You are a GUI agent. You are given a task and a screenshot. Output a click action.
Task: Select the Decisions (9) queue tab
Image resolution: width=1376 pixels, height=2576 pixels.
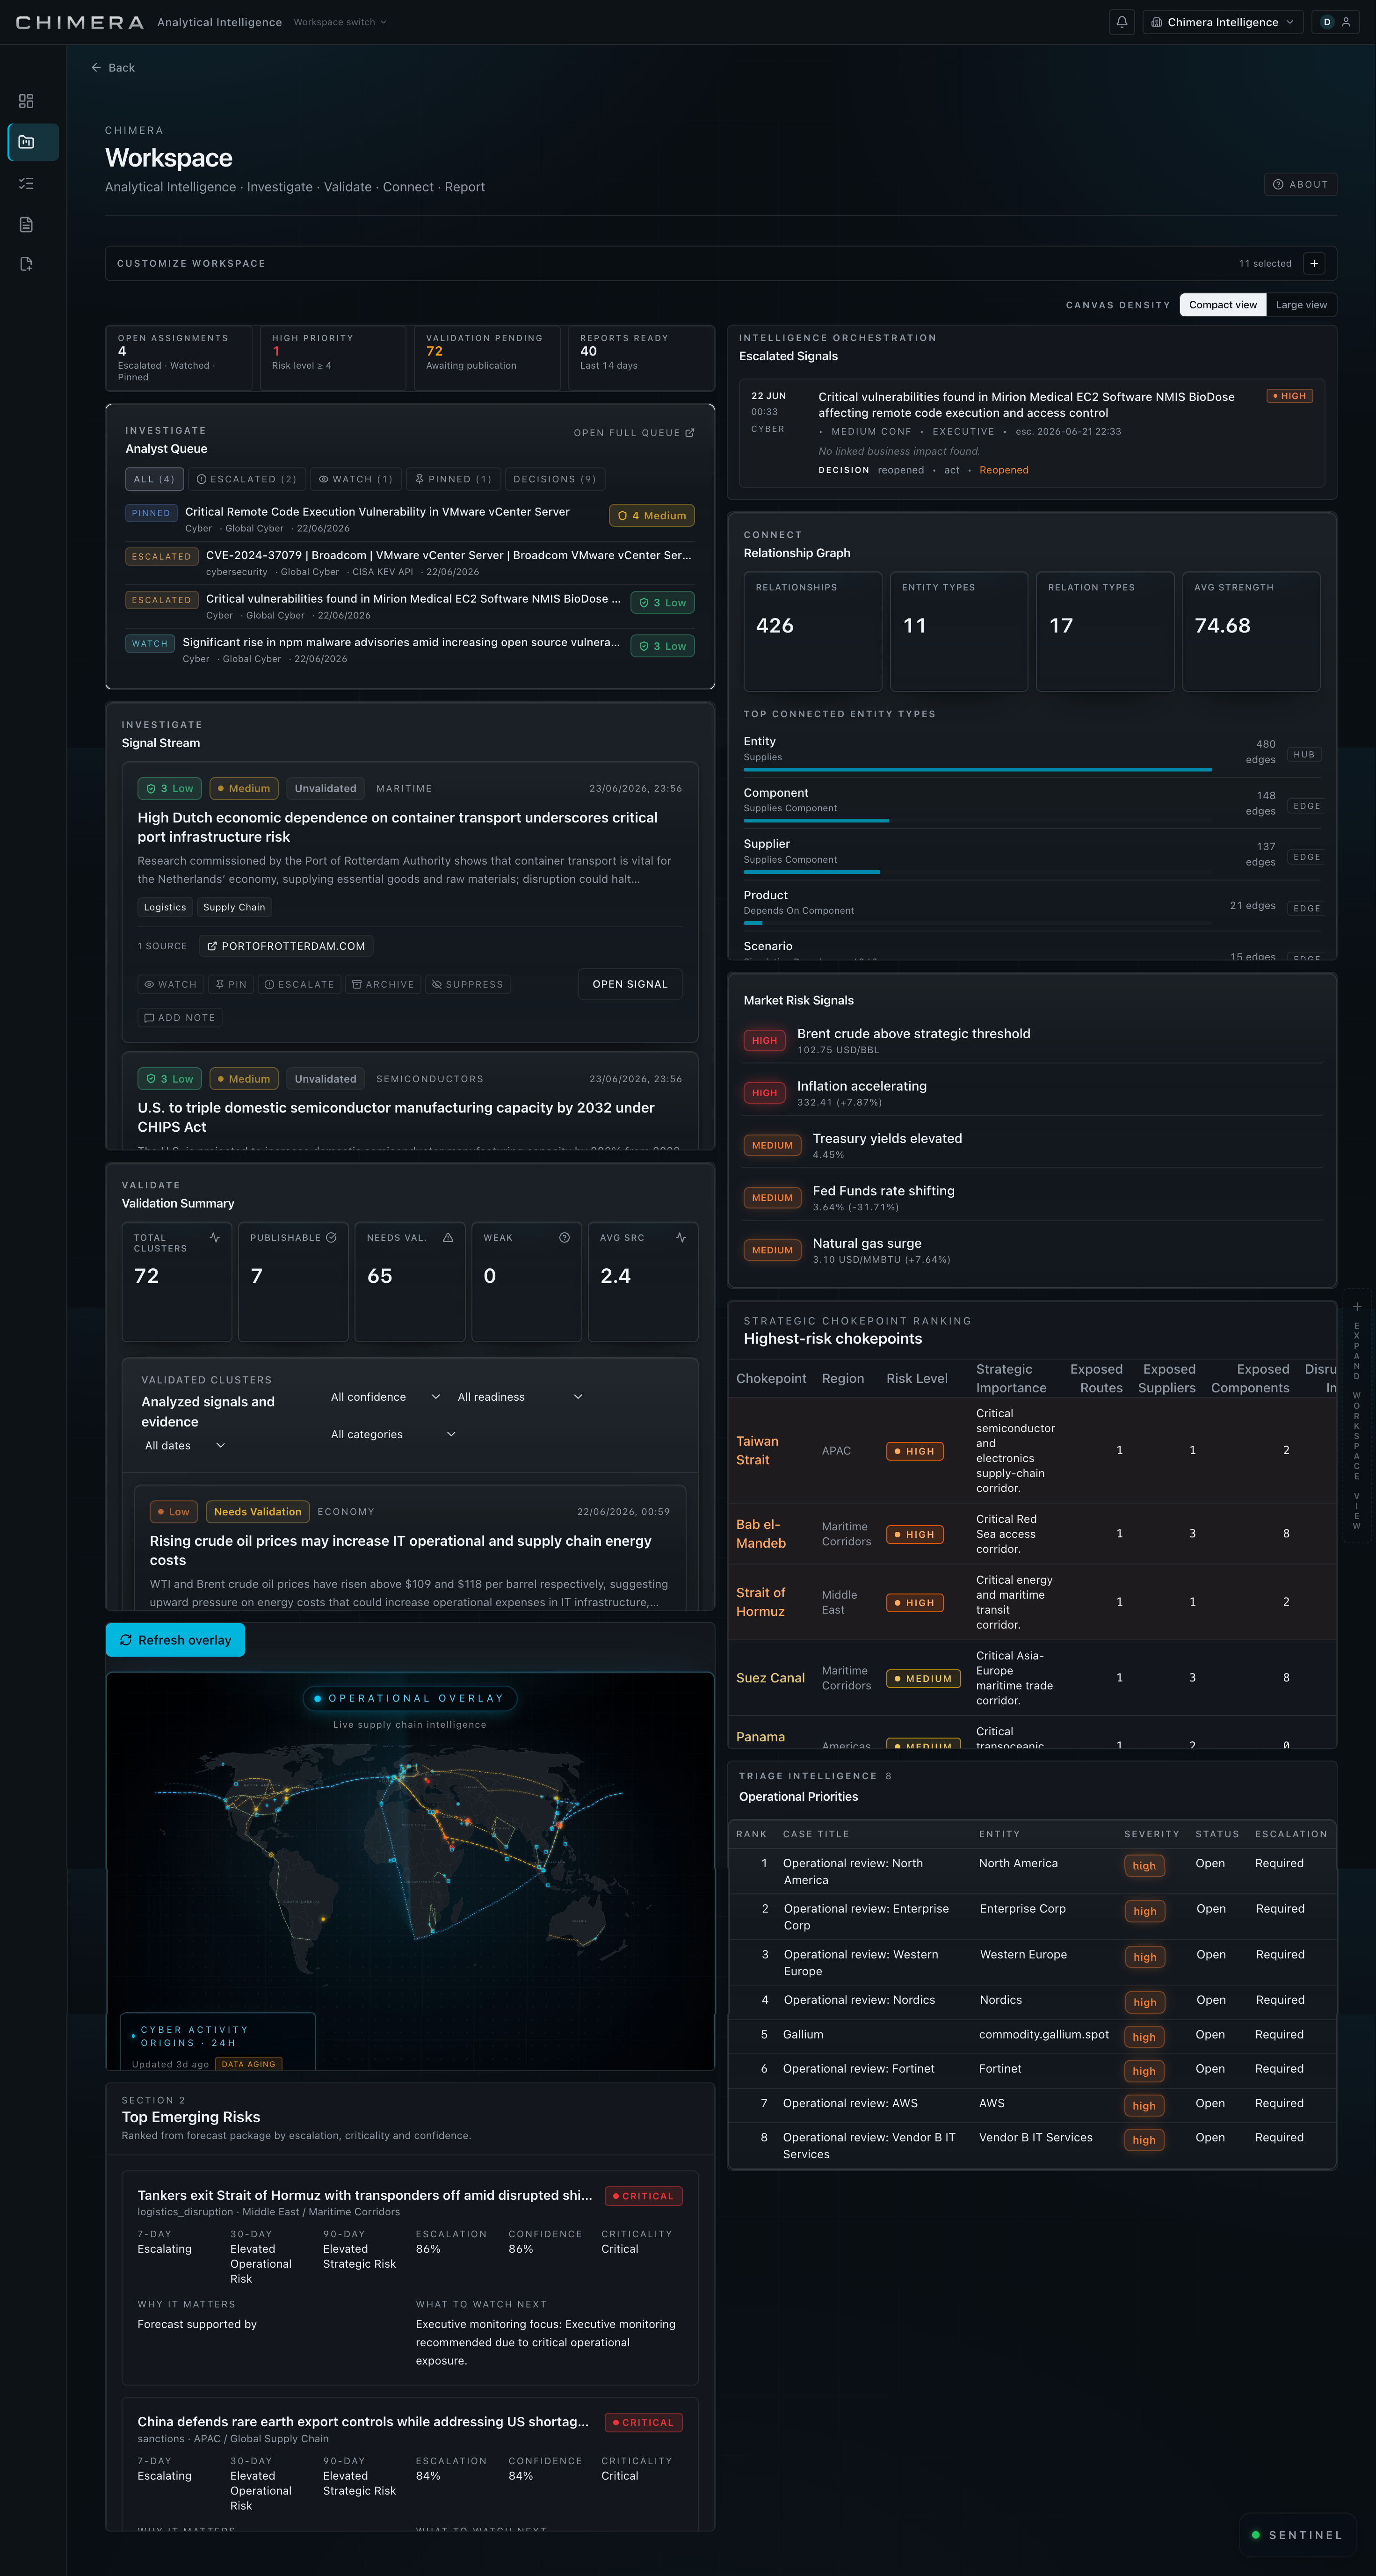click(x=555, y=479)
